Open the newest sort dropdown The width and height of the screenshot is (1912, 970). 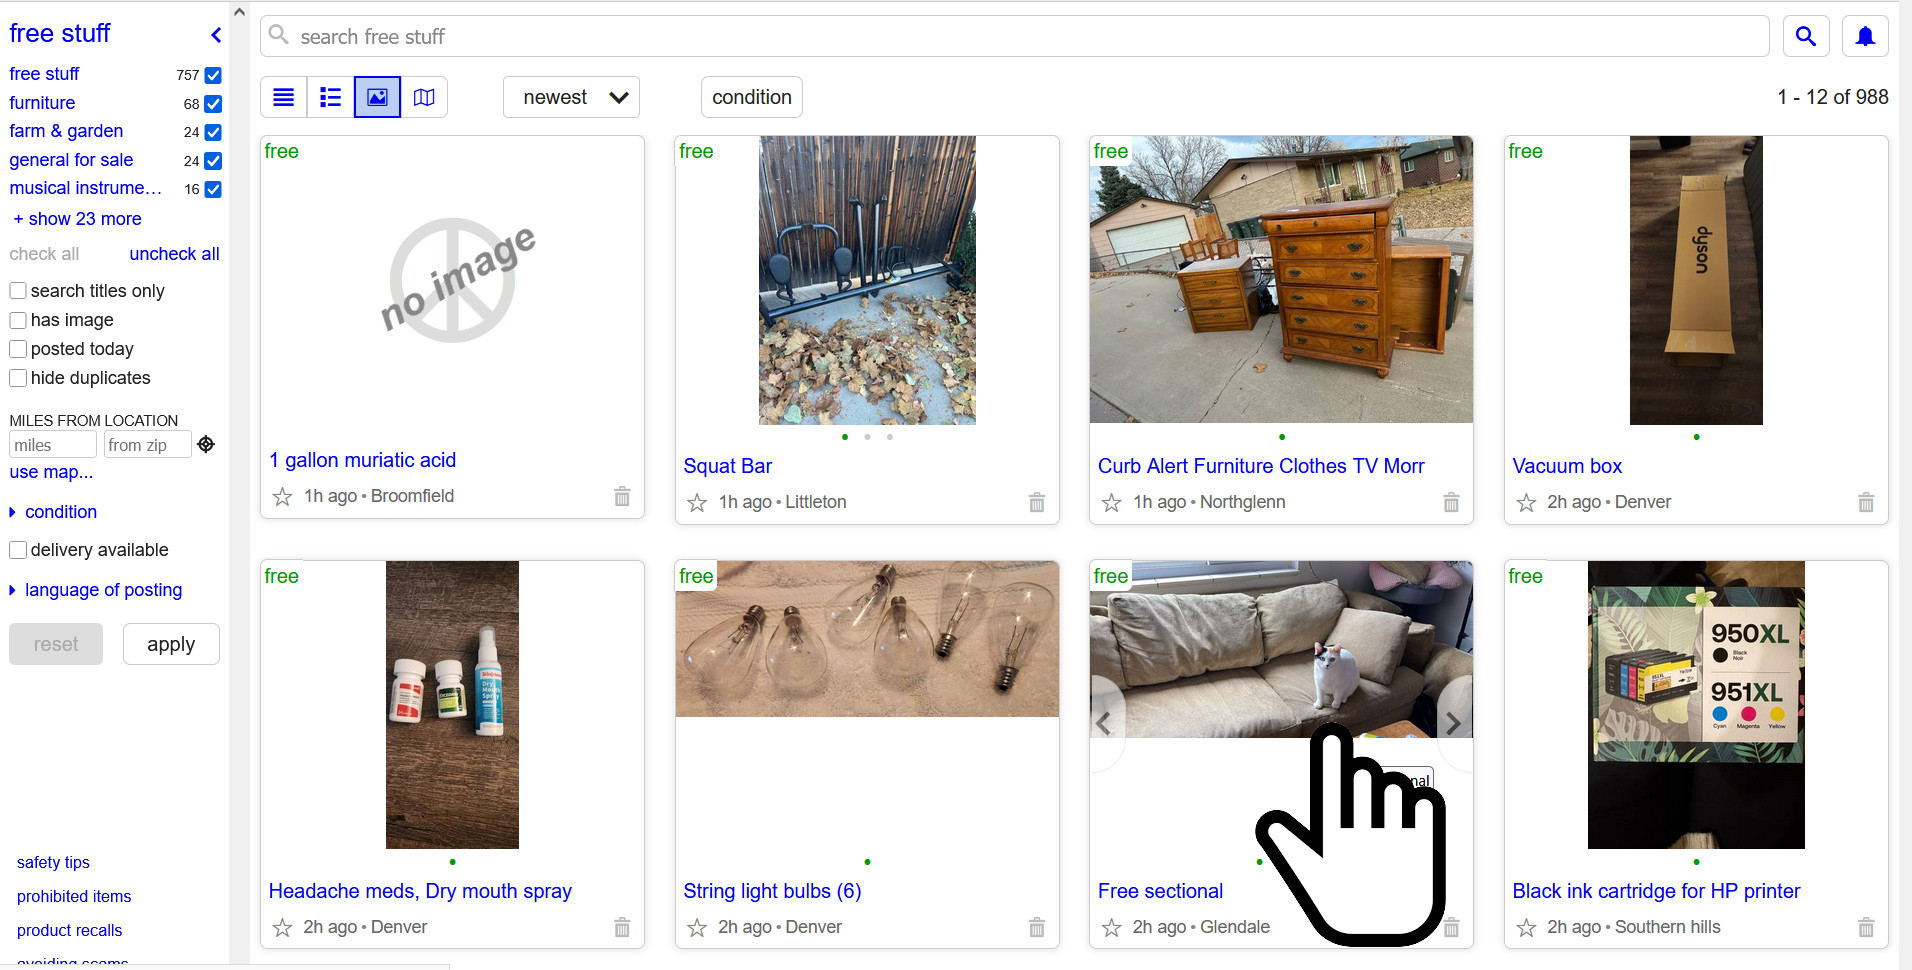click(571, 97)
